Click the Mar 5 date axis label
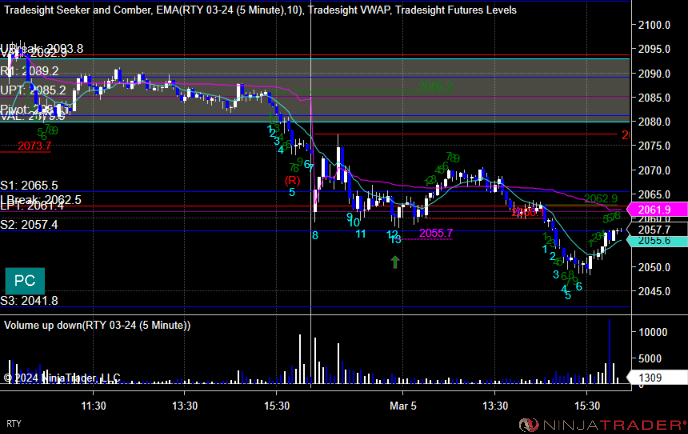The height and width of the screenshot is (434, 688). 403,406
